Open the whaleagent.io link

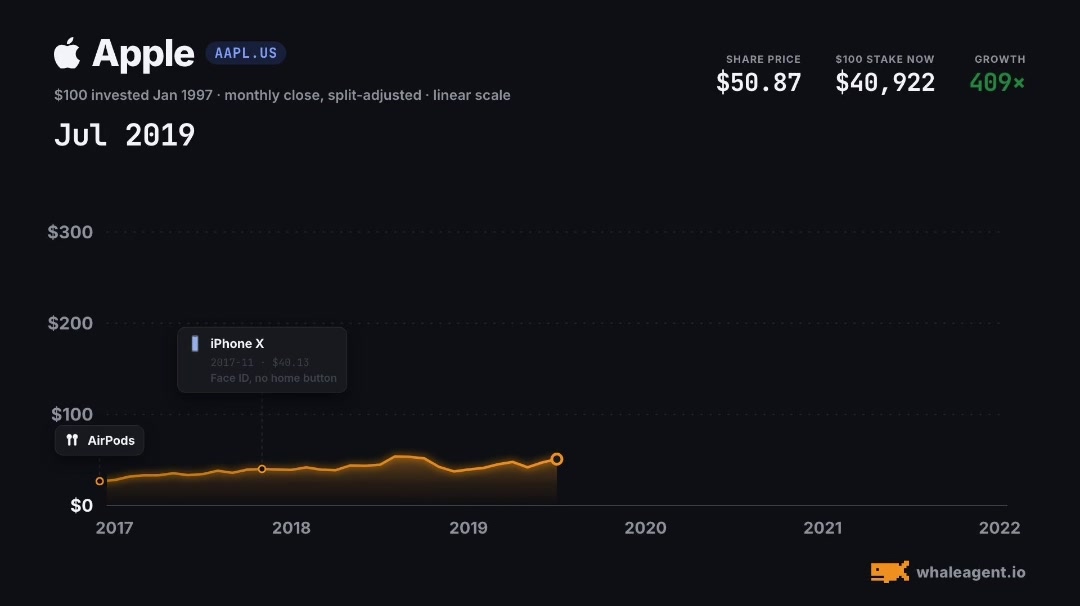coord(970,572)
